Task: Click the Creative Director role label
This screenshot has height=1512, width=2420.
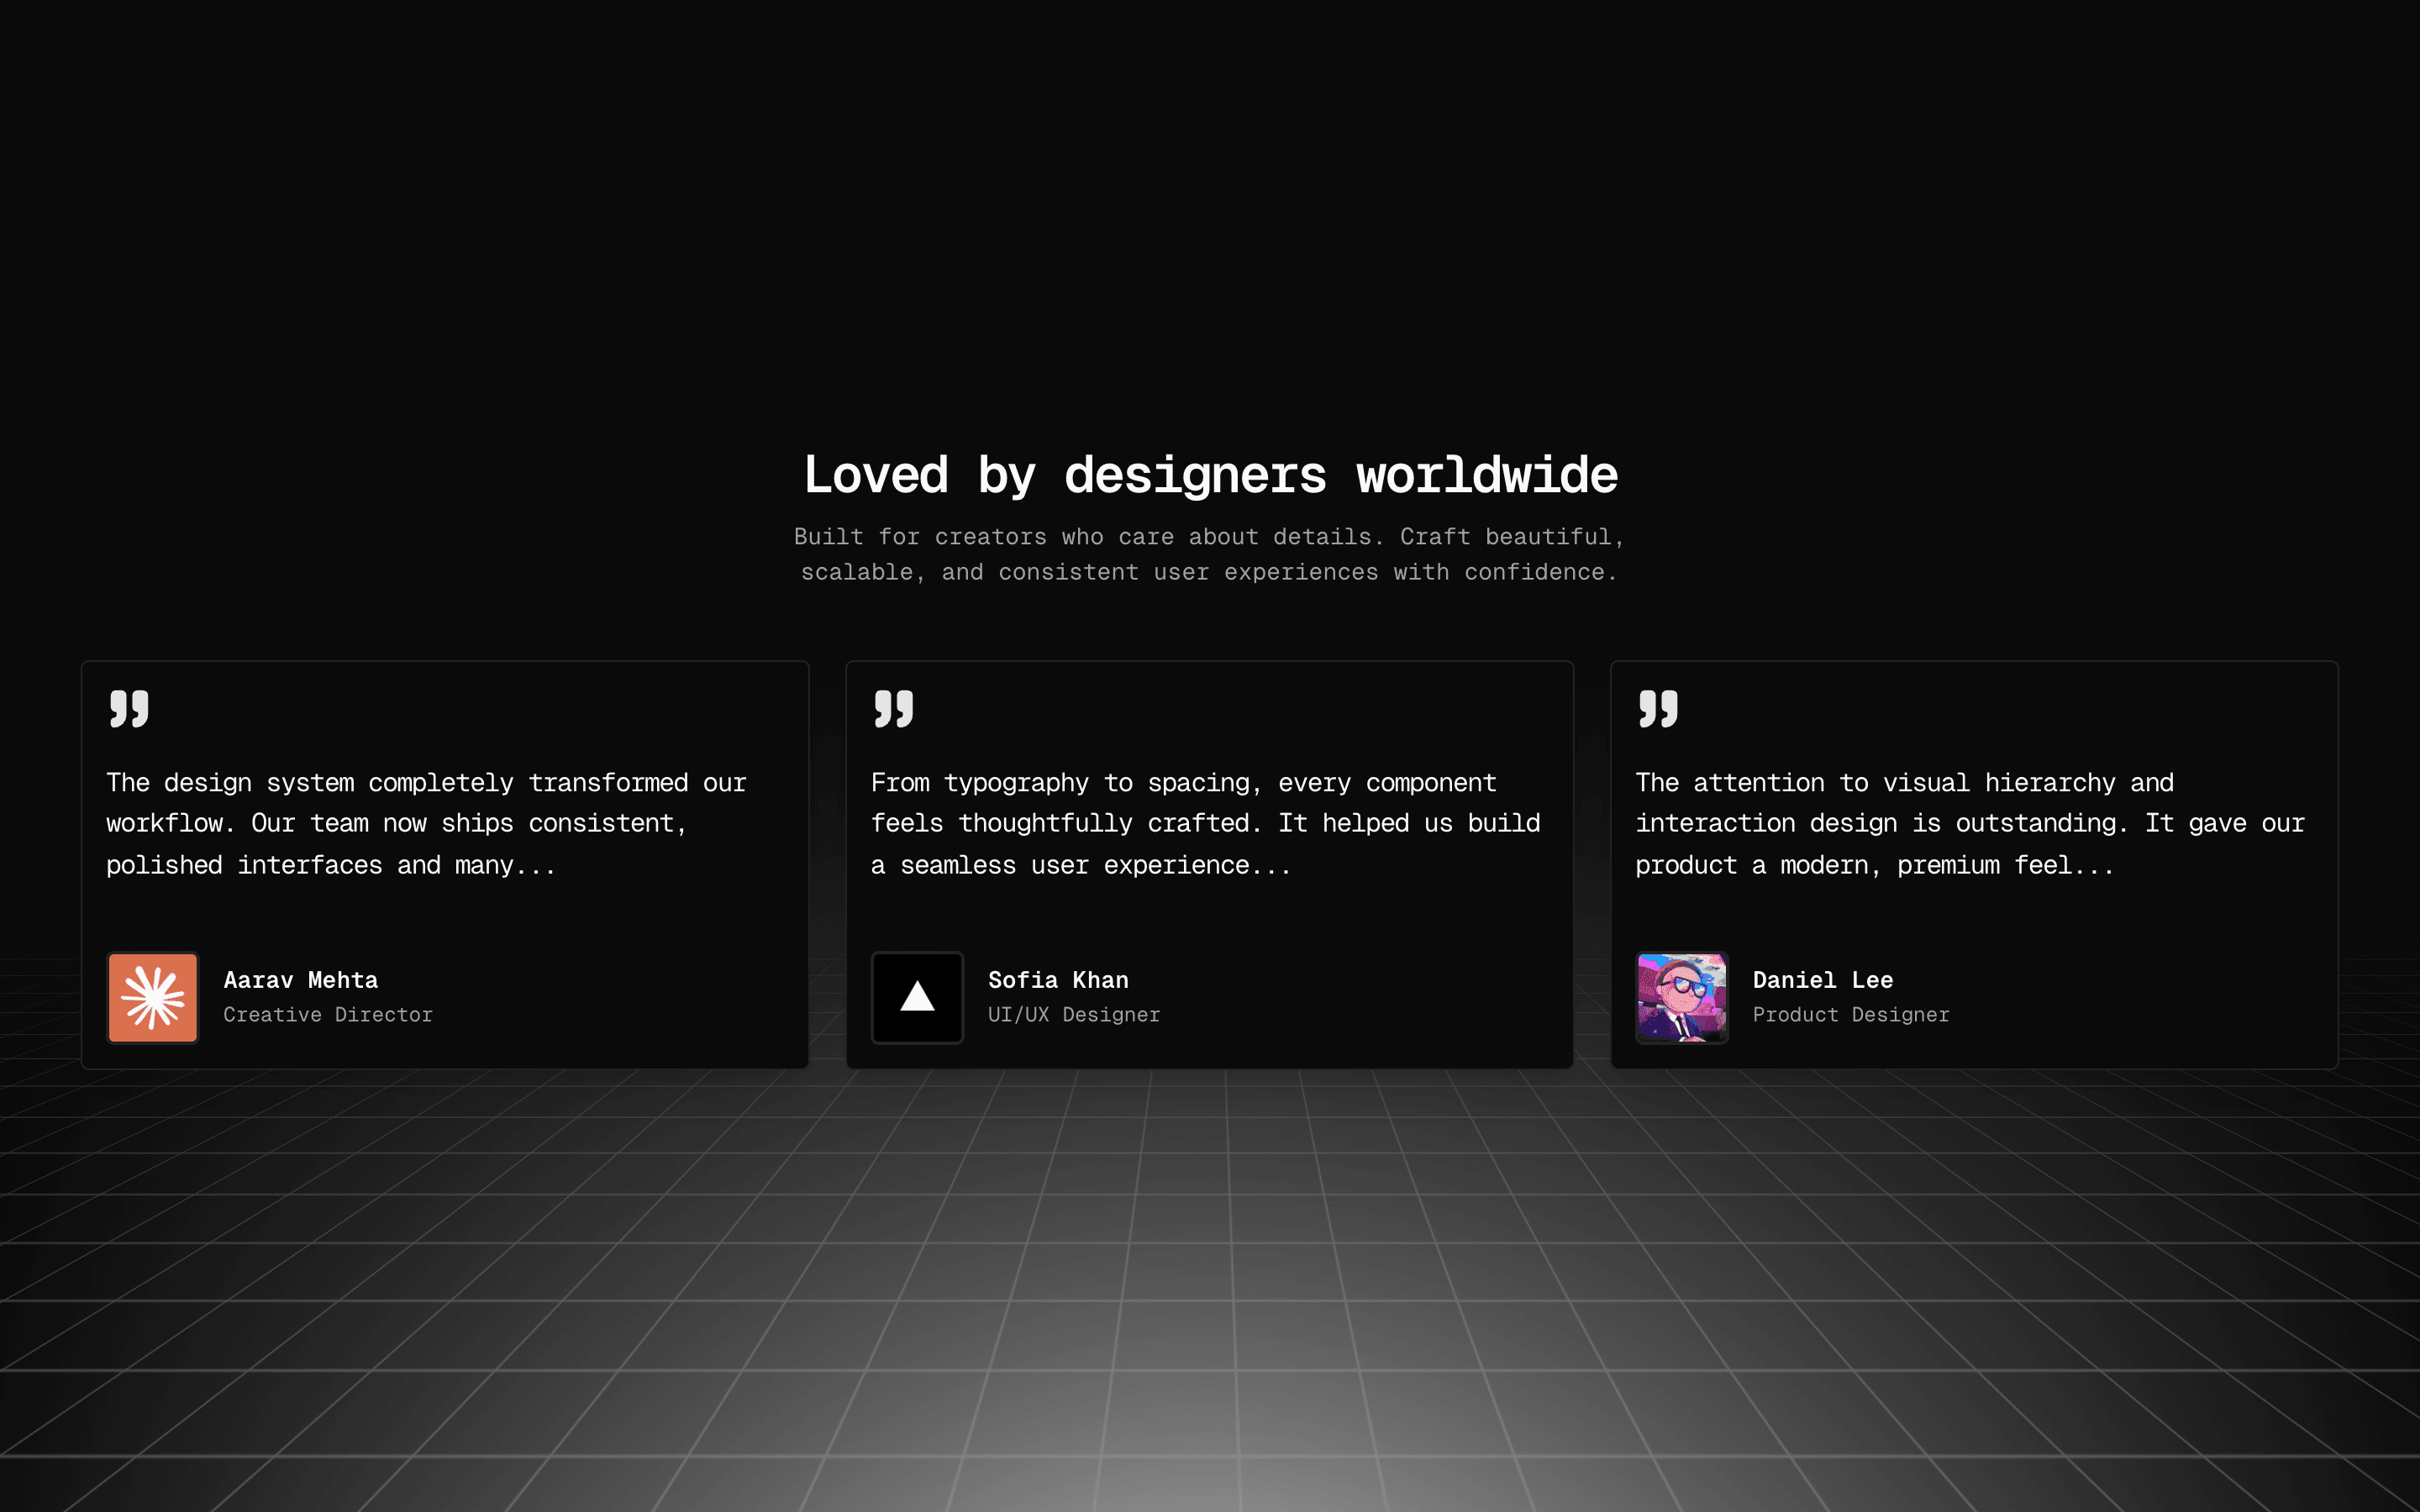Action: (x=328, y=1015)
